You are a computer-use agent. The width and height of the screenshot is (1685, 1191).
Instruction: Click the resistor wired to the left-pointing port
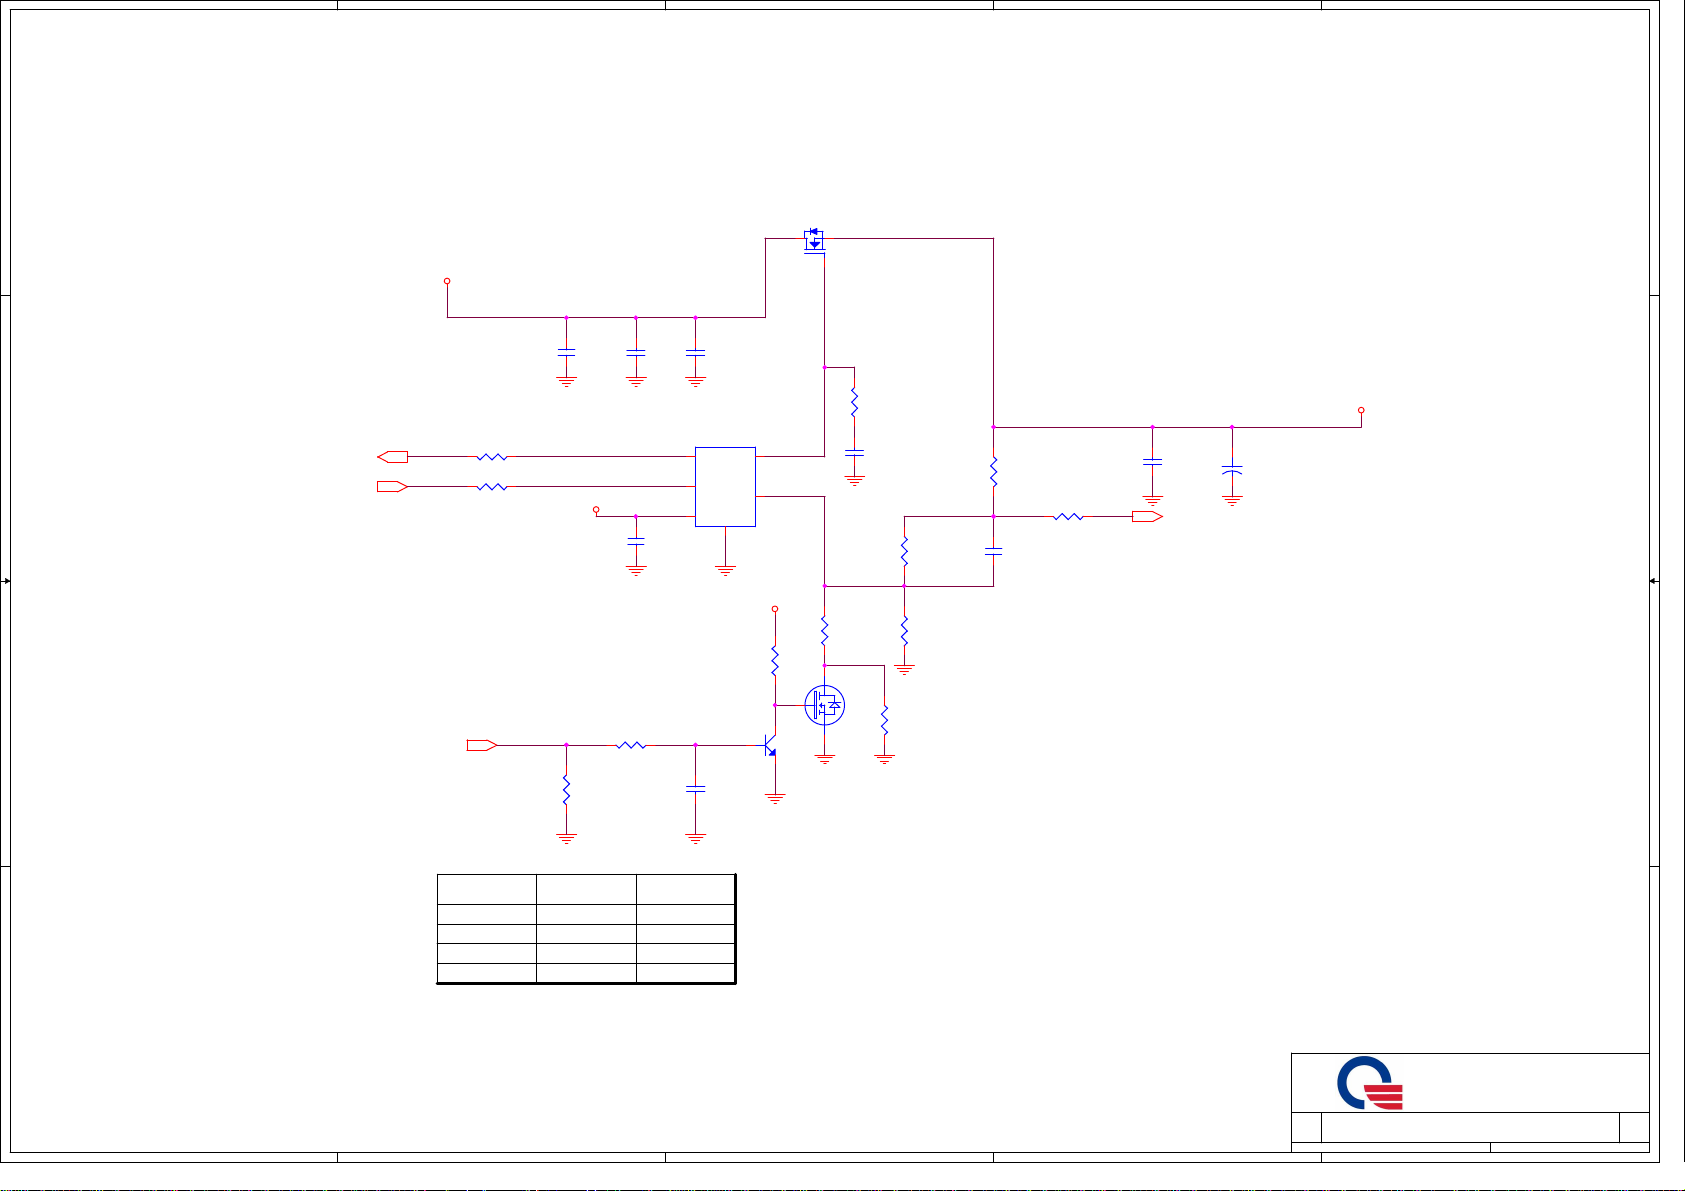(492, 457)
